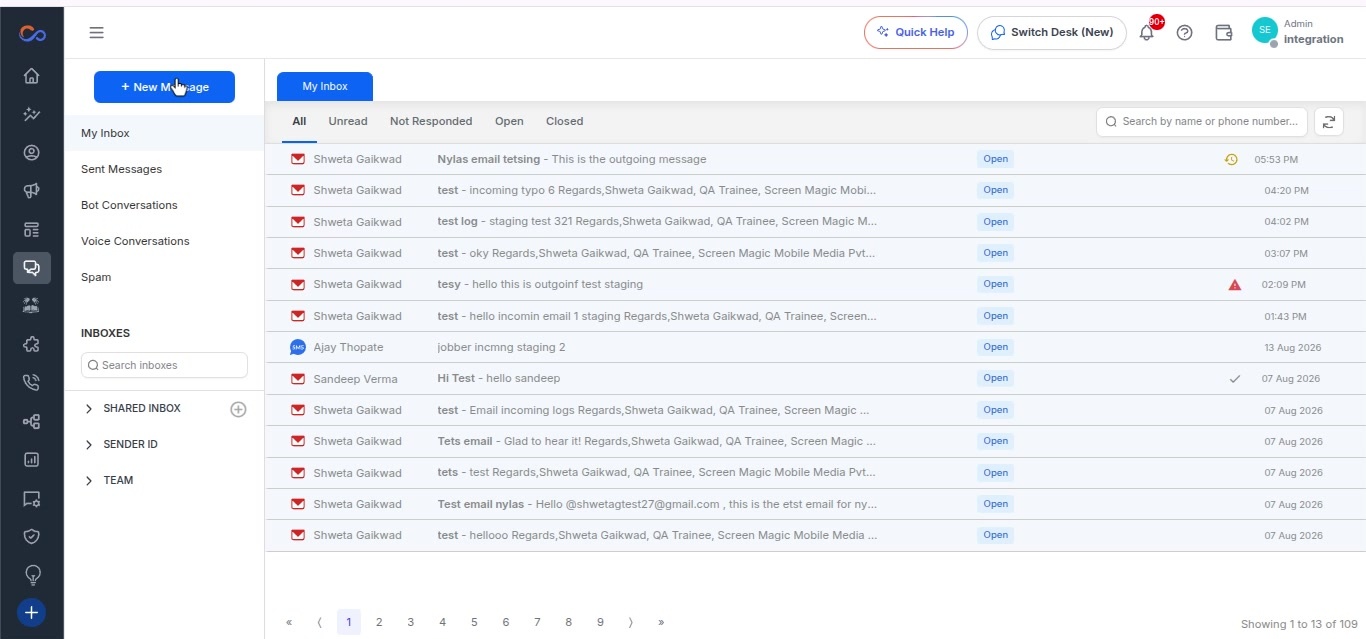Go to page 2 in pagination

click(x=379, y=622)
